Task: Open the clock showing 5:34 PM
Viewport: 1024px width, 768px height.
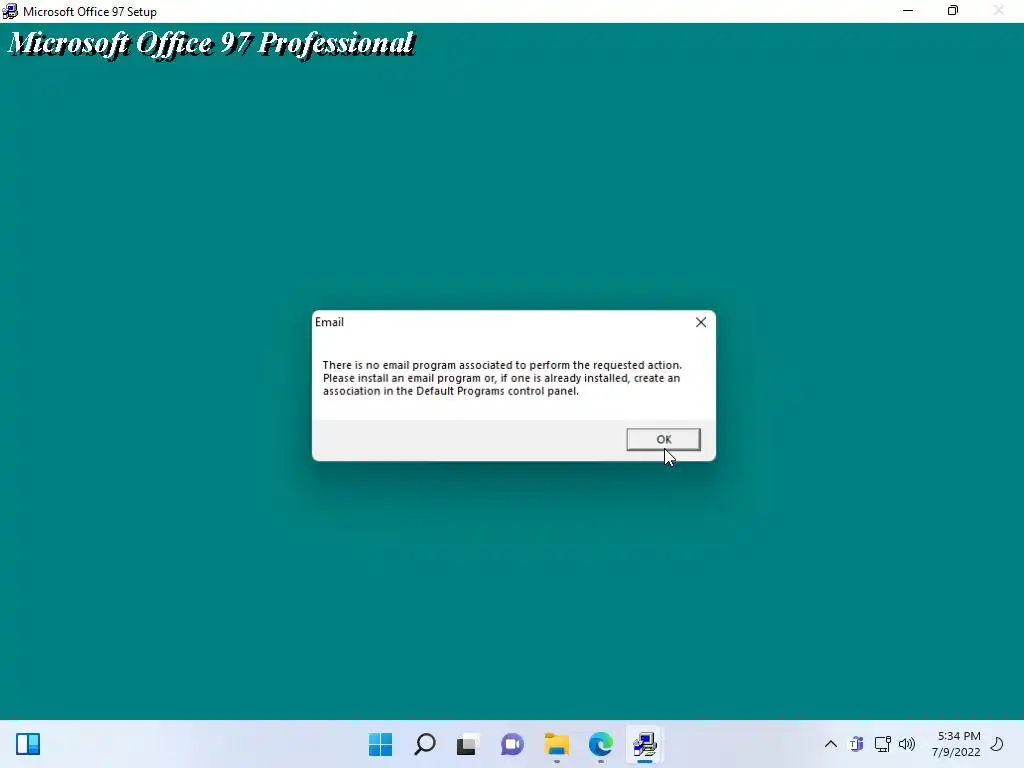Action: click(x=956, y=744)
